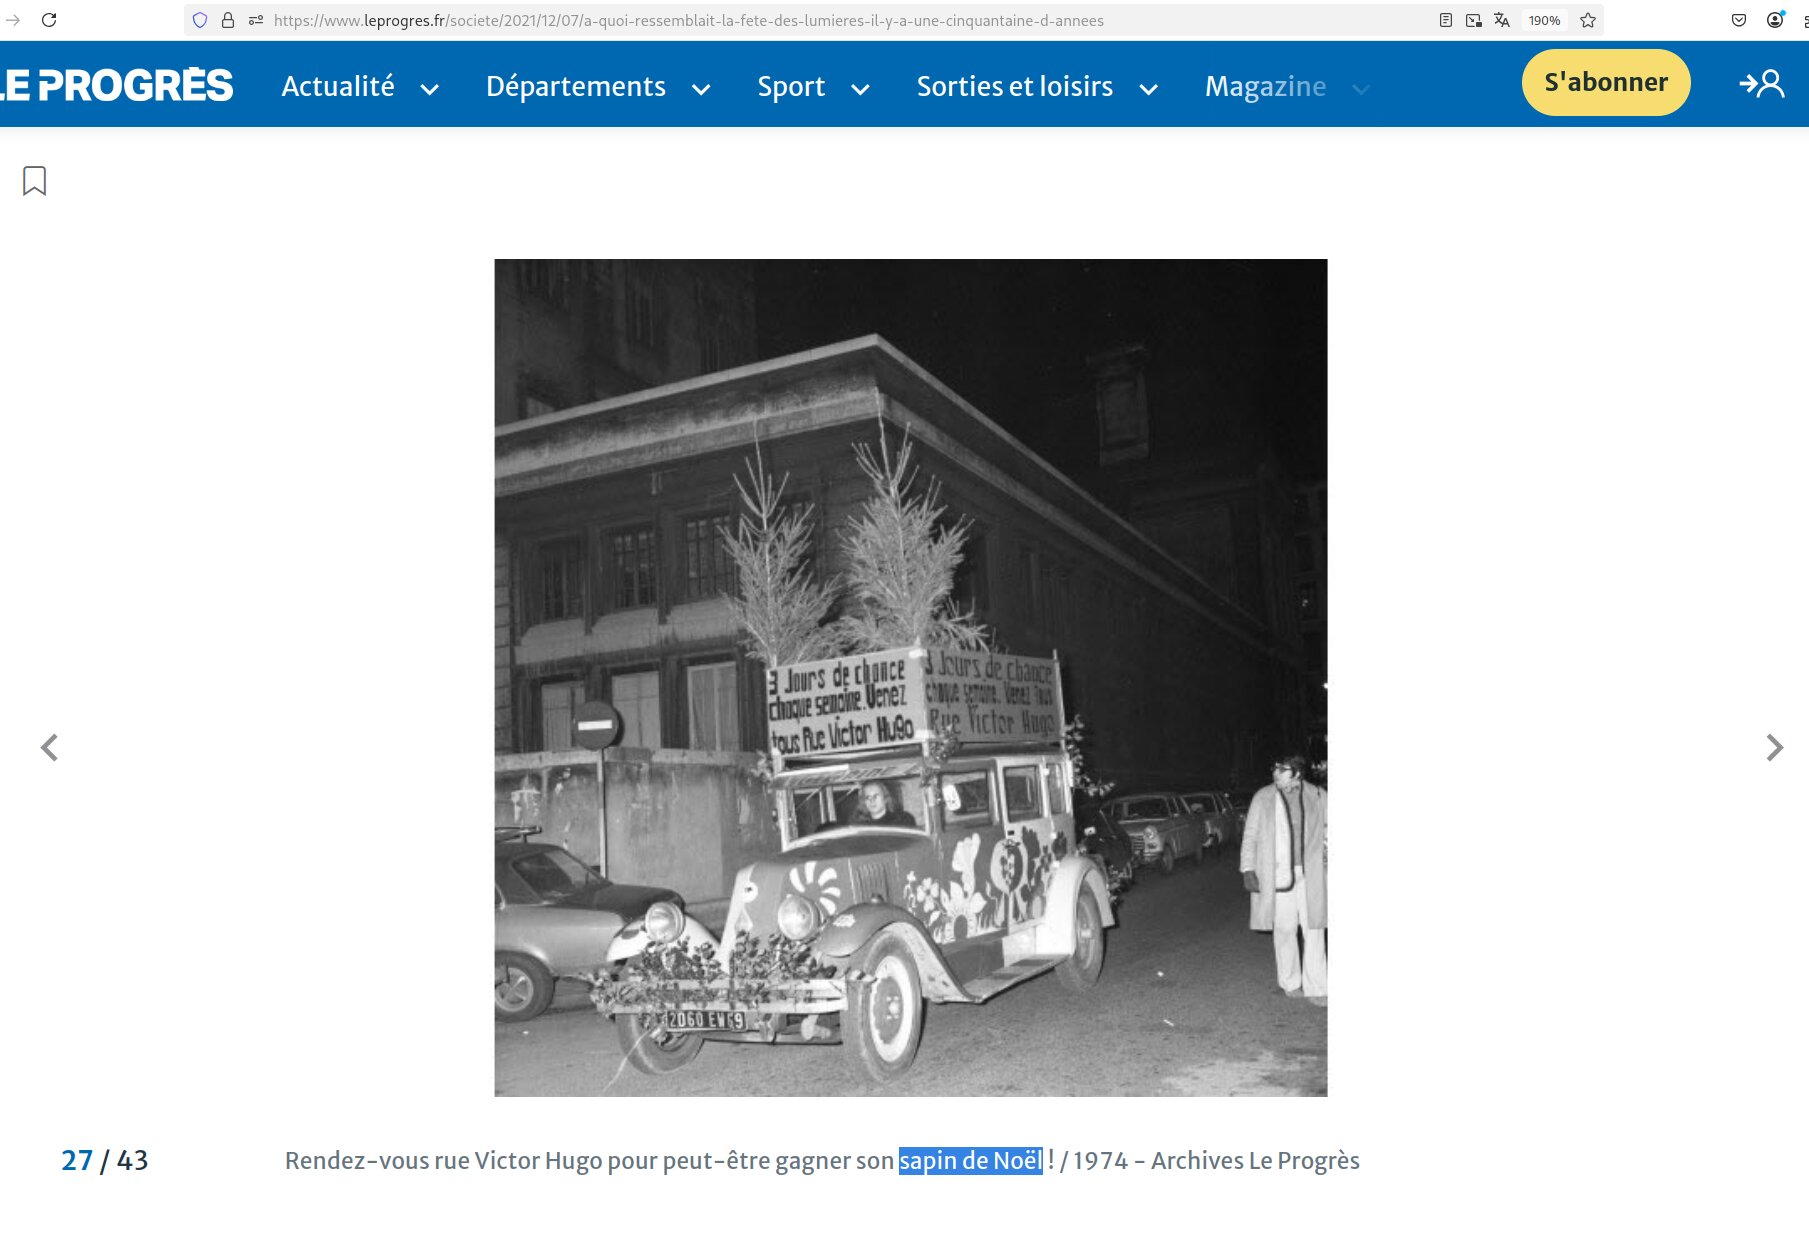Viewport: 1809px width, 1237px height.
Task: Click the tracking protection shield icon
Action: click(x=200, y=20)
